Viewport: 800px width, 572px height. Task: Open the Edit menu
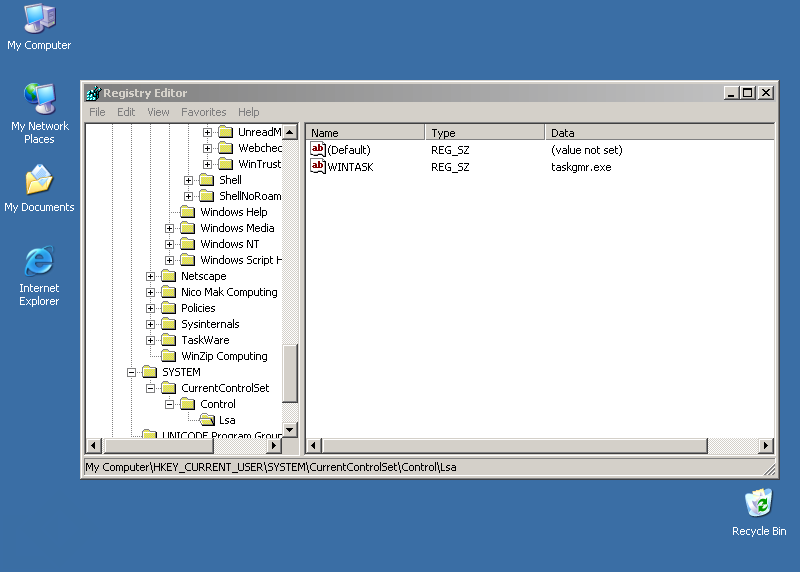(x=126, y=112)
